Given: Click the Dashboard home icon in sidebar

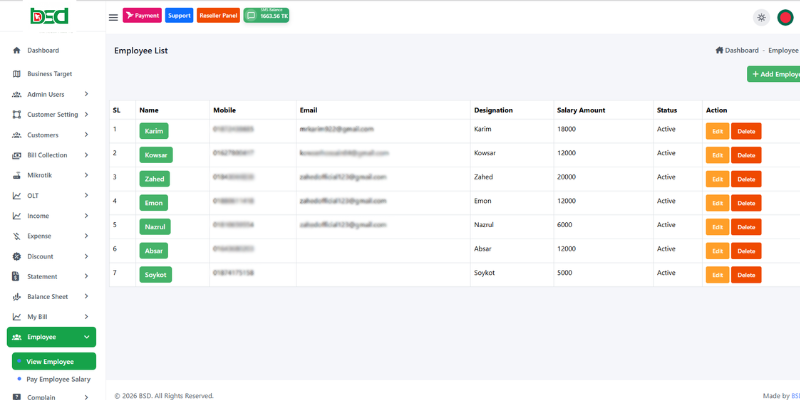Looking at the screenshot, I should point(17,50).
